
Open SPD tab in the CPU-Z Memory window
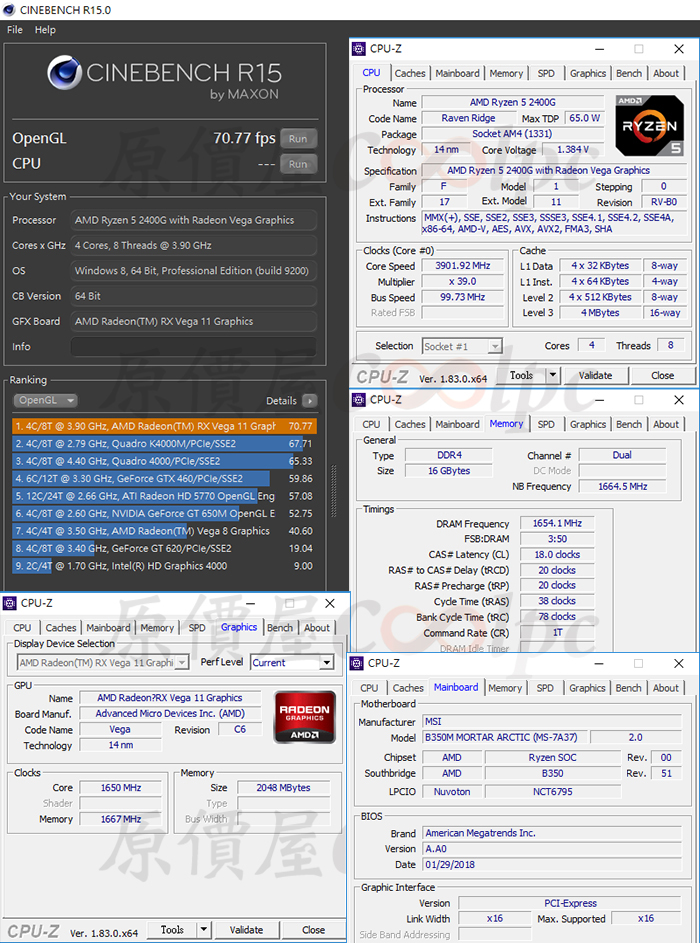coord(546,424)
